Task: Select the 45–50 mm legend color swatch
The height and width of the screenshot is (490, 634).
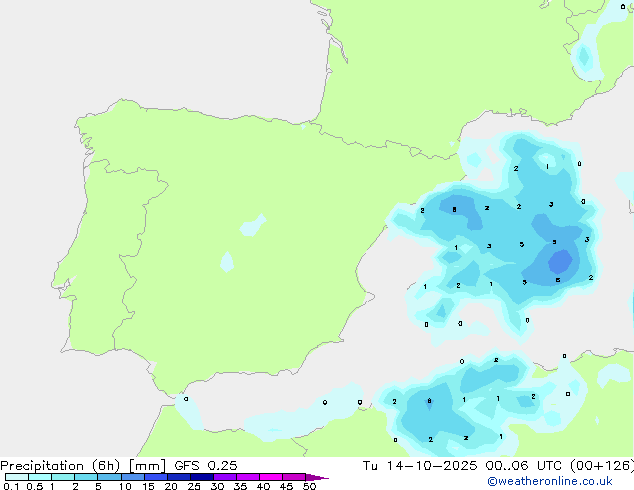Action: click(x=294, y=477)
